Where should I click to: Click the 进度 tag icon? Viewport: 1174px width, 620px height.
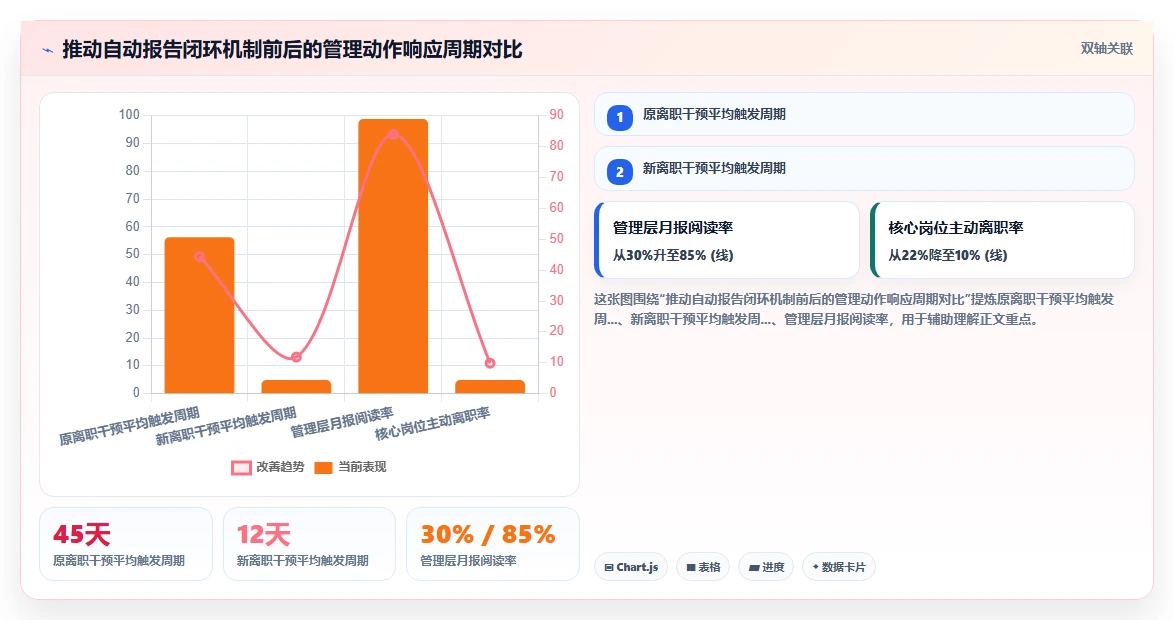[x=754, y=568]
